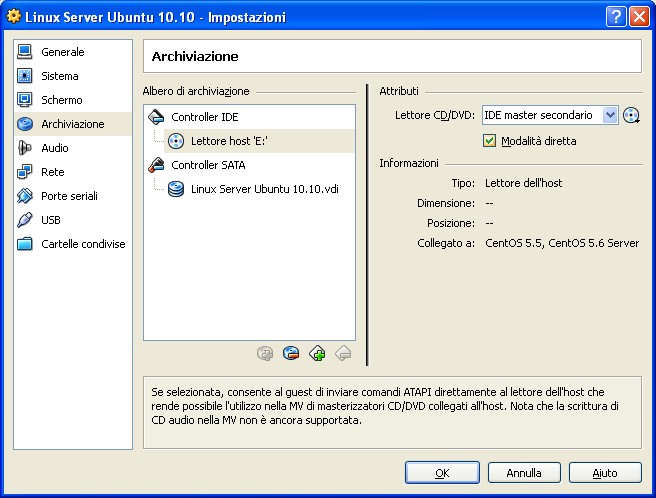The image size is (656, 498).
Task: Go to the Audio settings section
Action: coord(55,148)
